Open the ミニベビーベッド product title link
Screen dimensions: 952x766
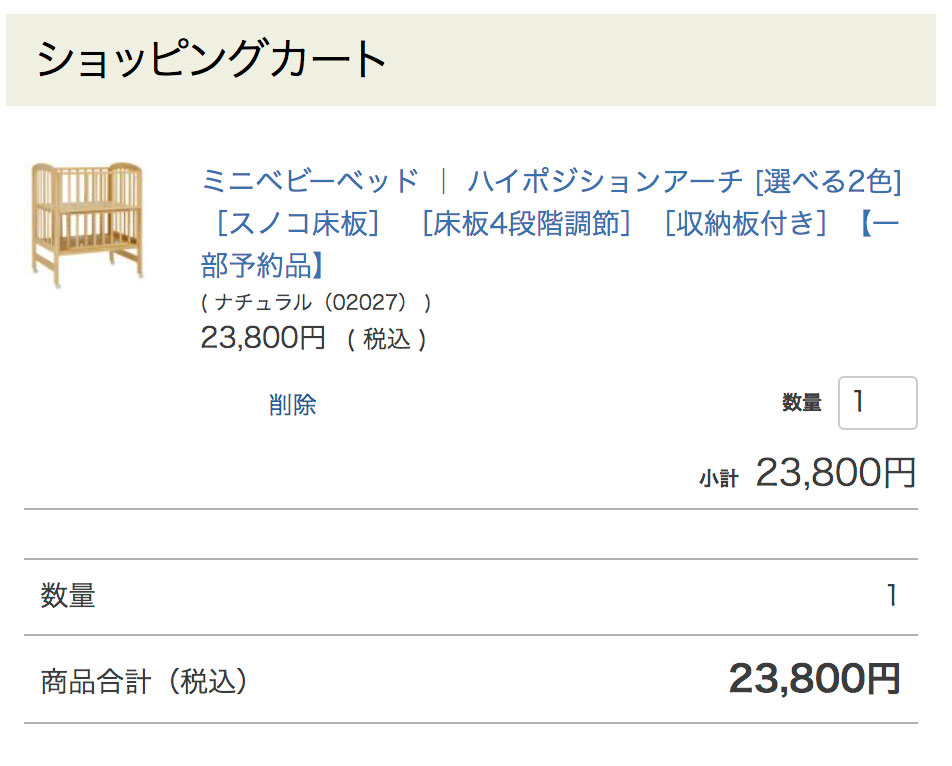(x=310, y=182)
